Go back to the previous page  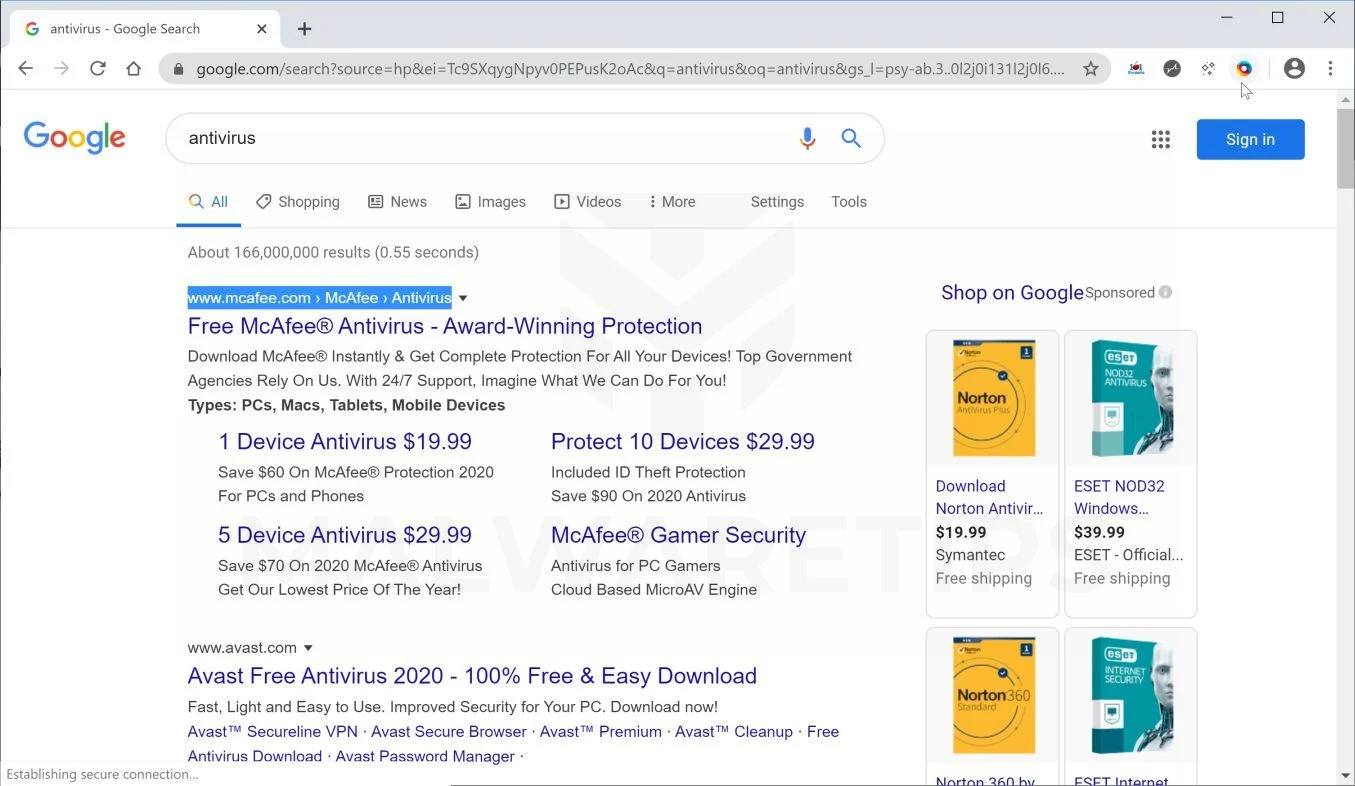tap(26, 68)
